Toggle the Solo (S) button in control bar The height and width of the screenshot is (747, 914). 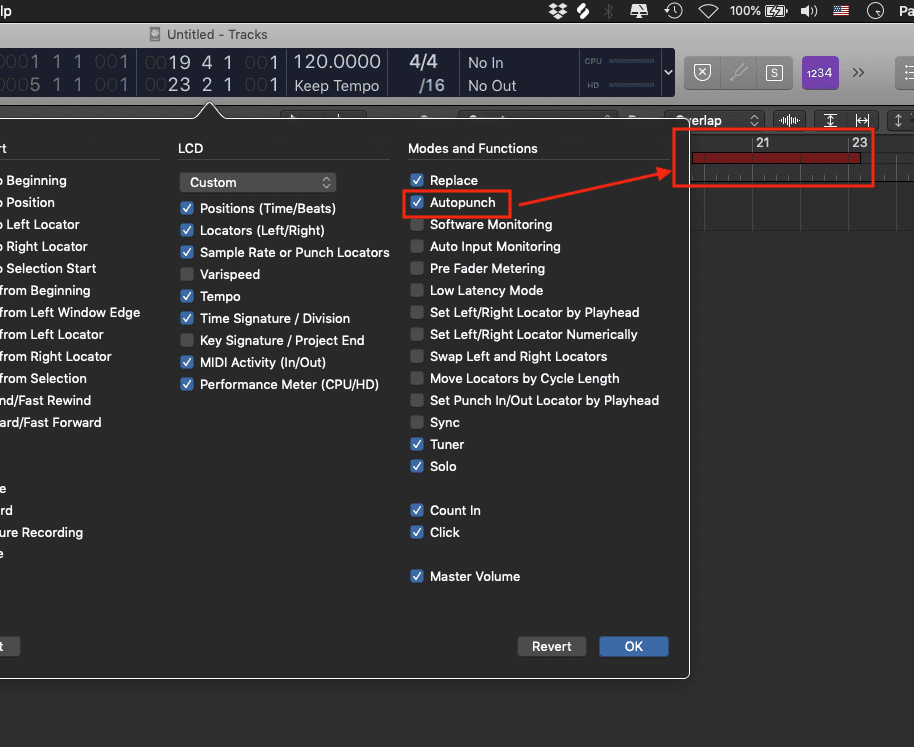(x=773, y=72)
